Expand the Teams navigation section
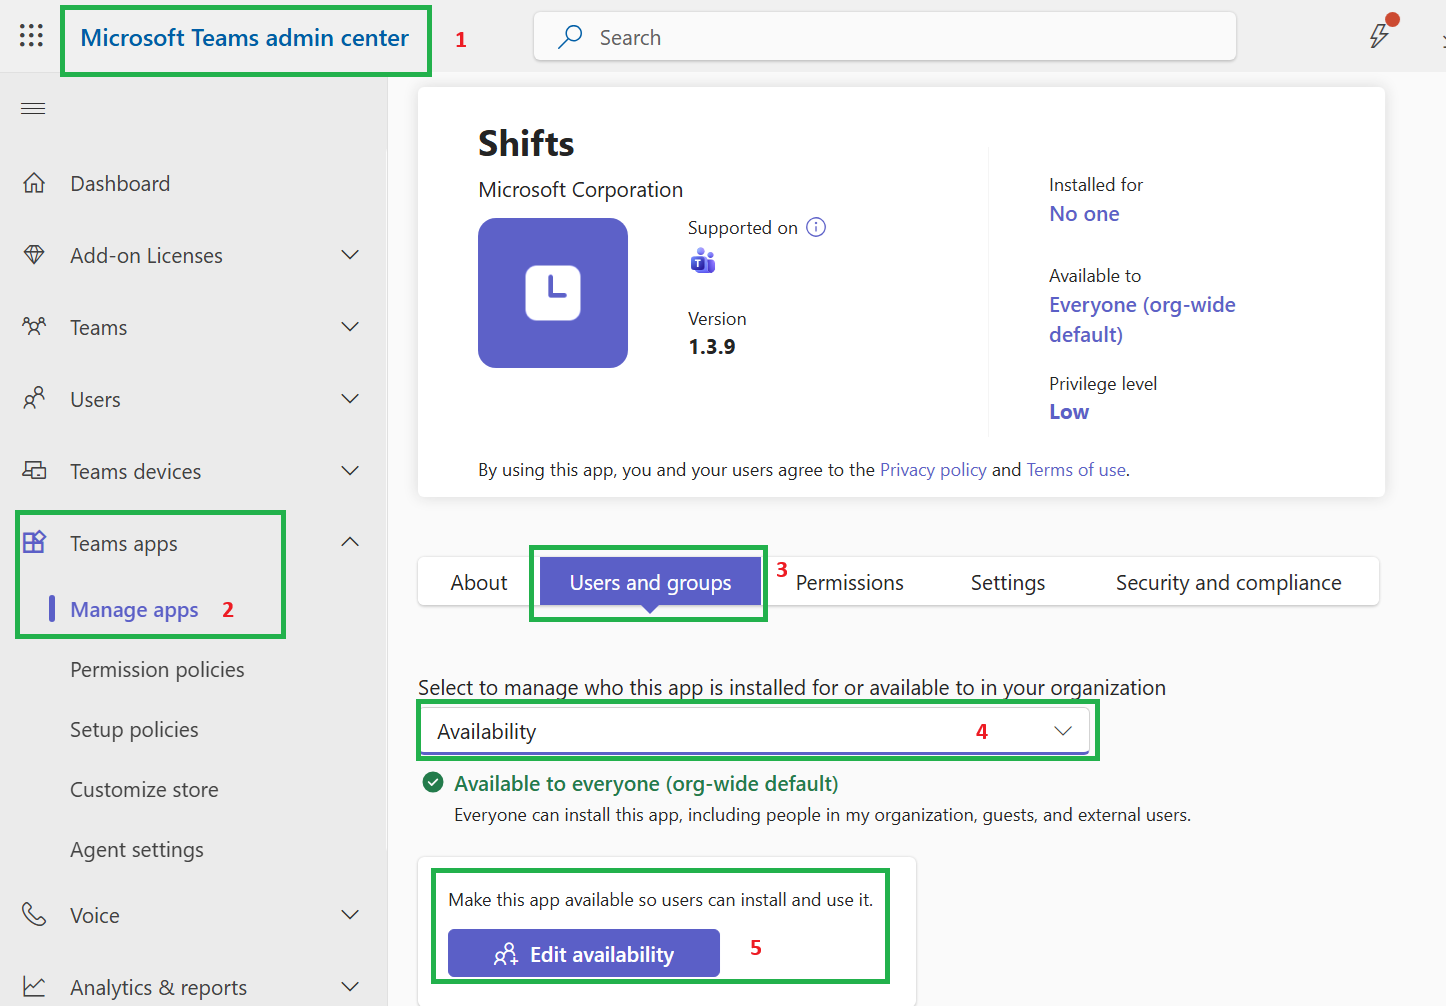The height and width of the screenshot is (1006, 1446). [x=350, y=327]
